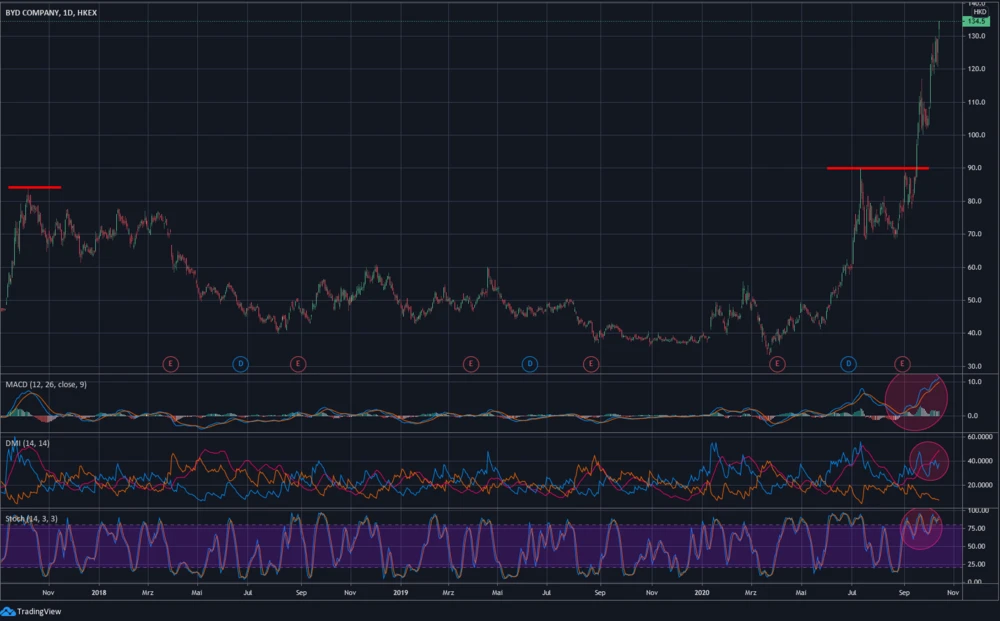This screenshot has width=1000, height=621.
Task: Open the dividend D marker from mid-2018
Action: click(x=241, y=364)
